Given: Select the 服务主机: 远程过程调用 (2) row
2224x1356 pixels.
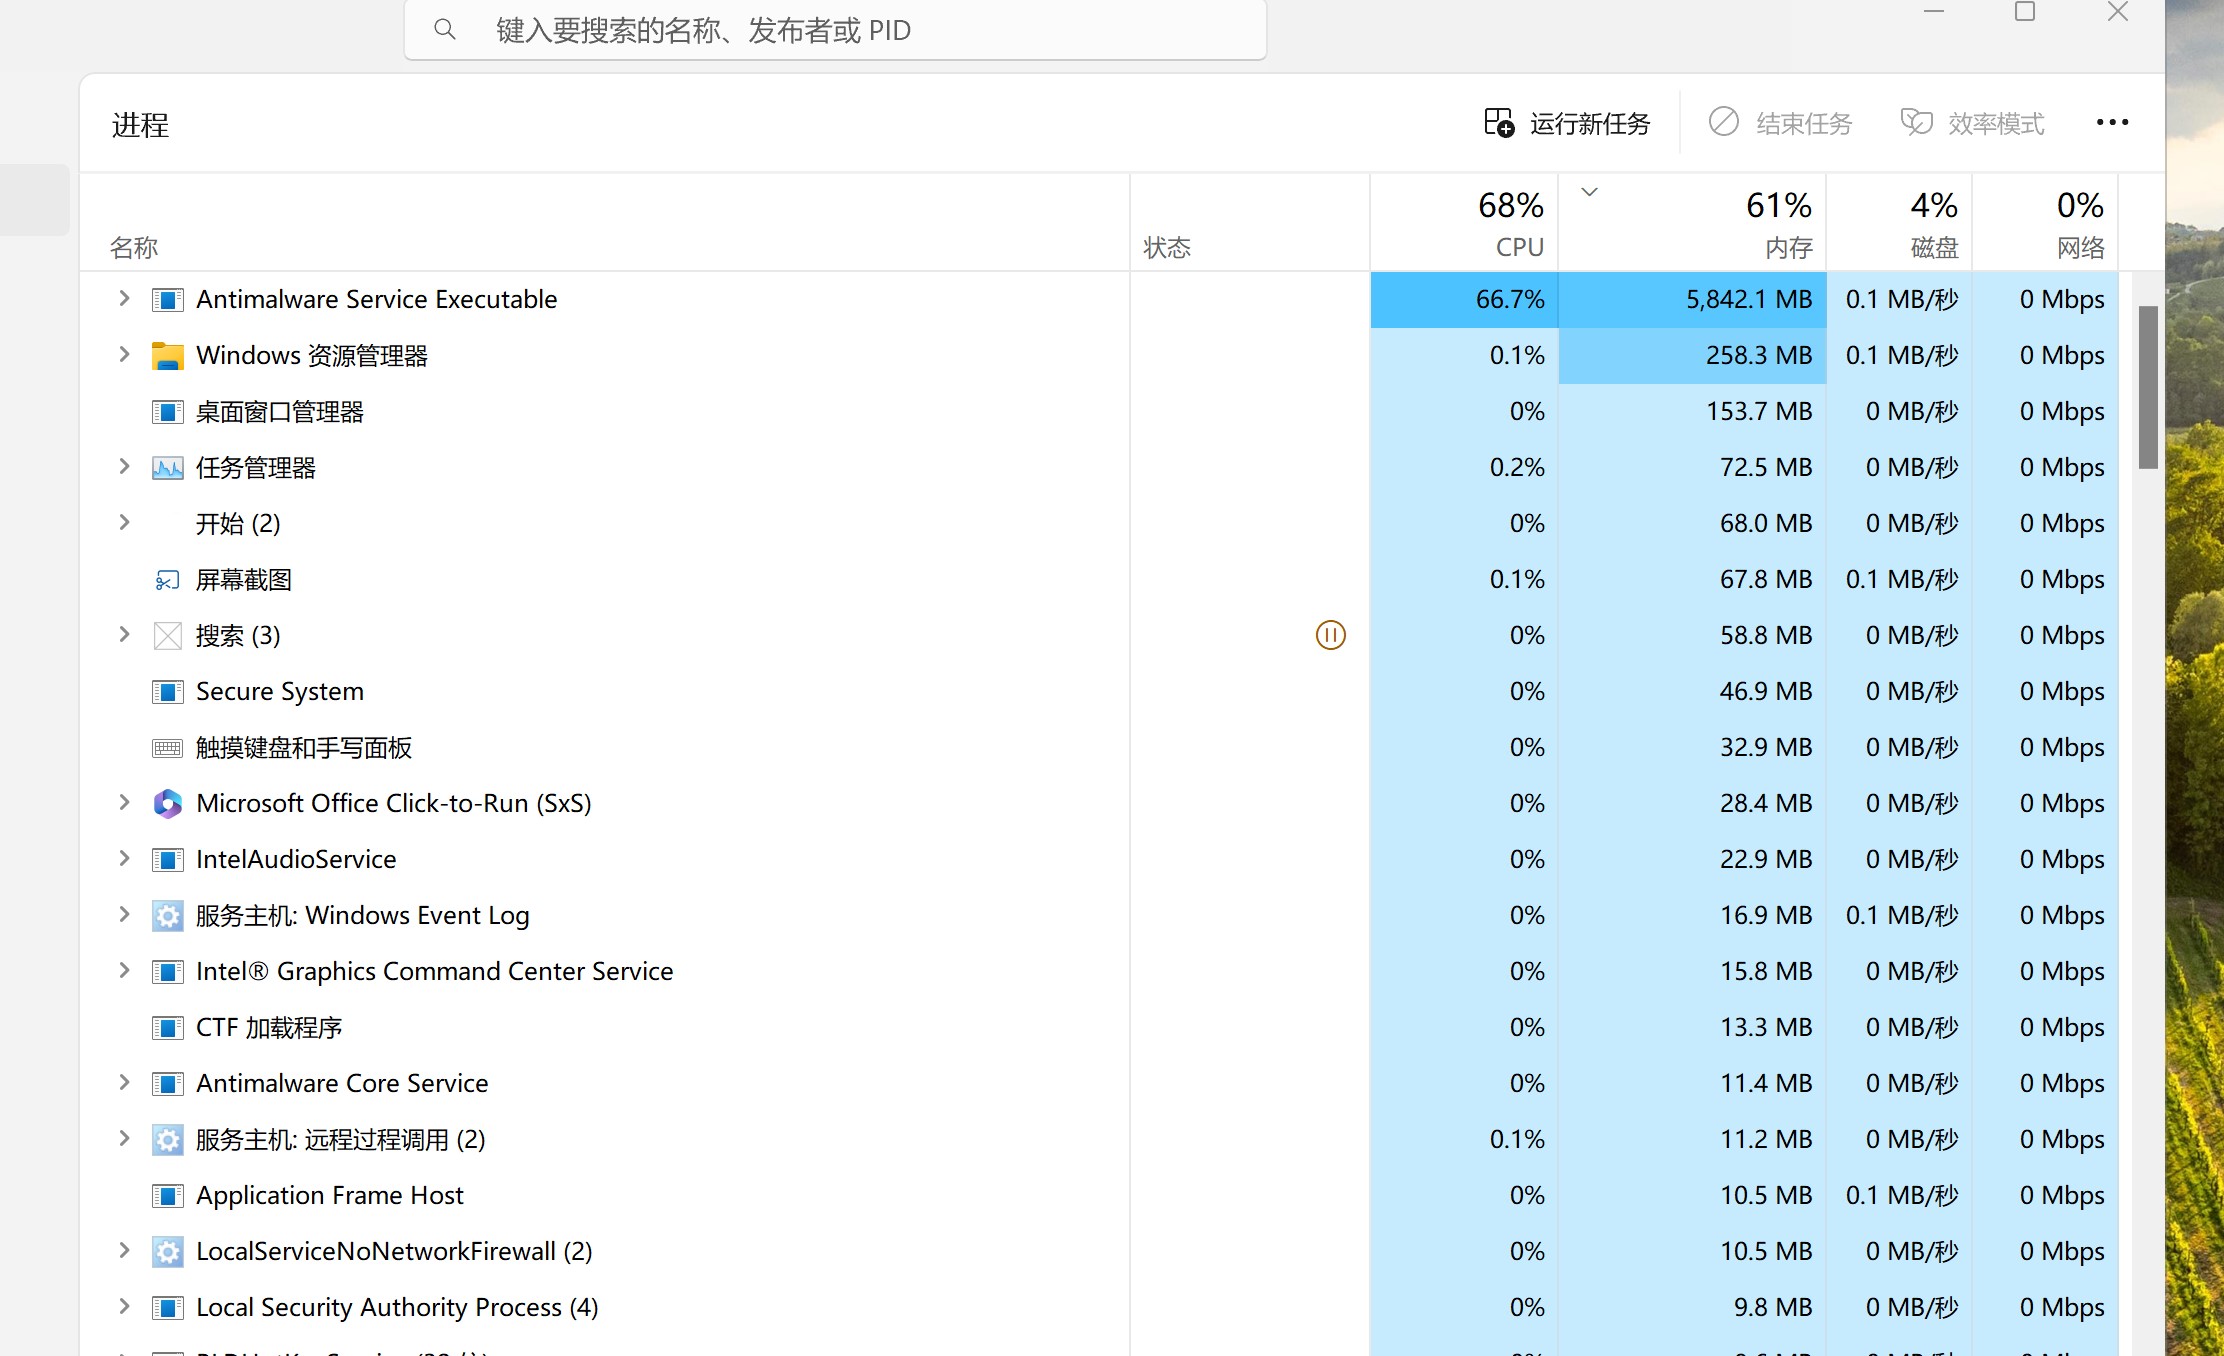Looking at the screenshot, I should (1099, 1140).
